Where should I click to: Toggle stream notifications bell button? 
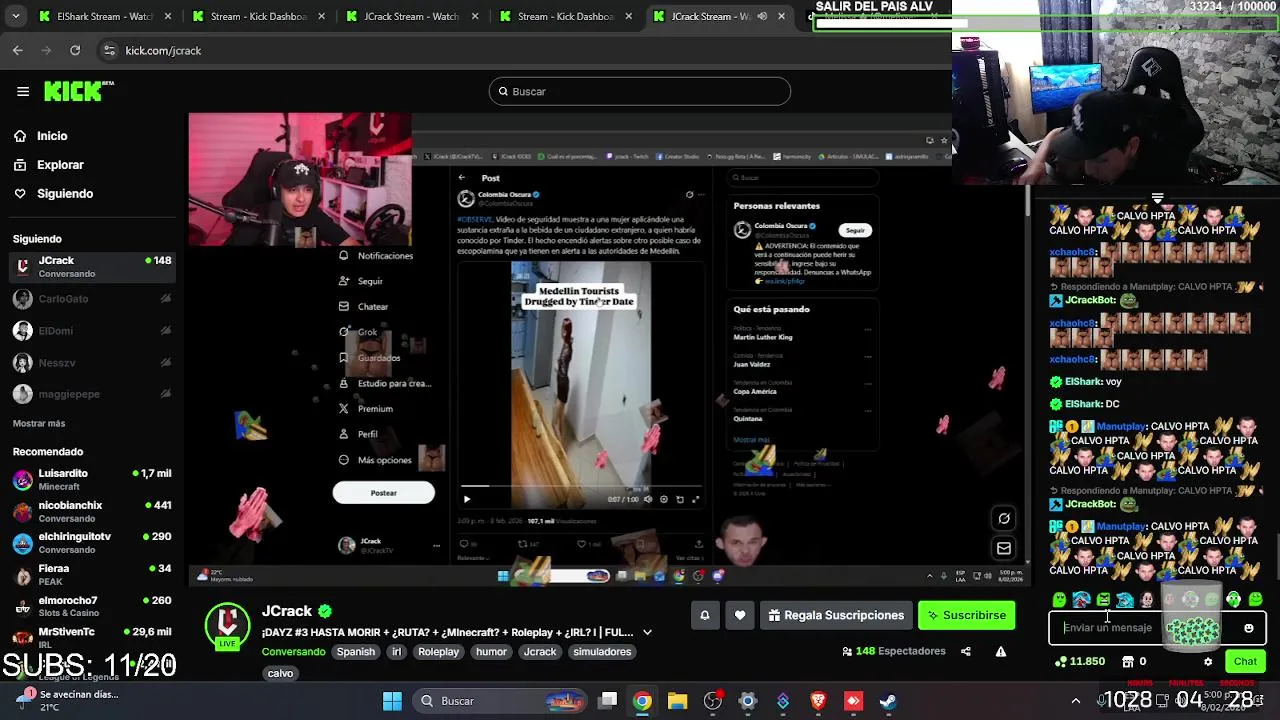point(704,615)
